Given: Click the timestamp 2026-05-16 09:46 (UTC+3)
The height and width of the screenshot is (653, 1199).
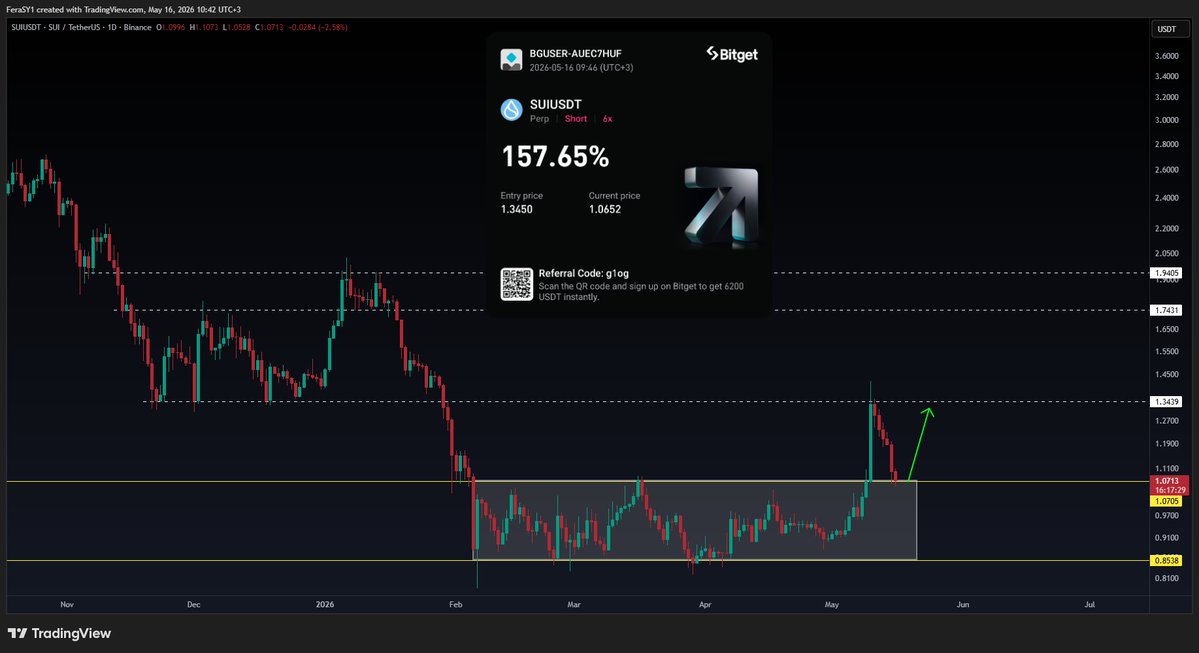Looking at the screenshot, I should (581, 67).
